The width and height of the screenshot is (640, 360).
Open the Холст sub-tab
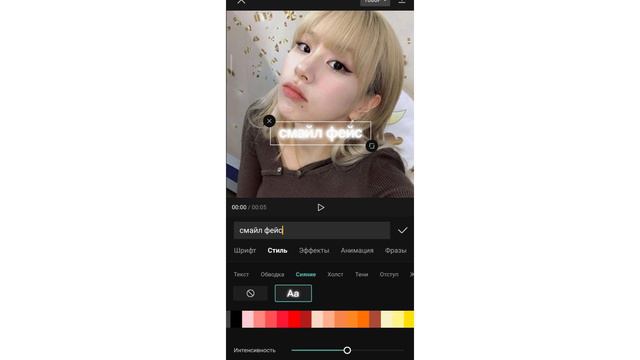335,274
